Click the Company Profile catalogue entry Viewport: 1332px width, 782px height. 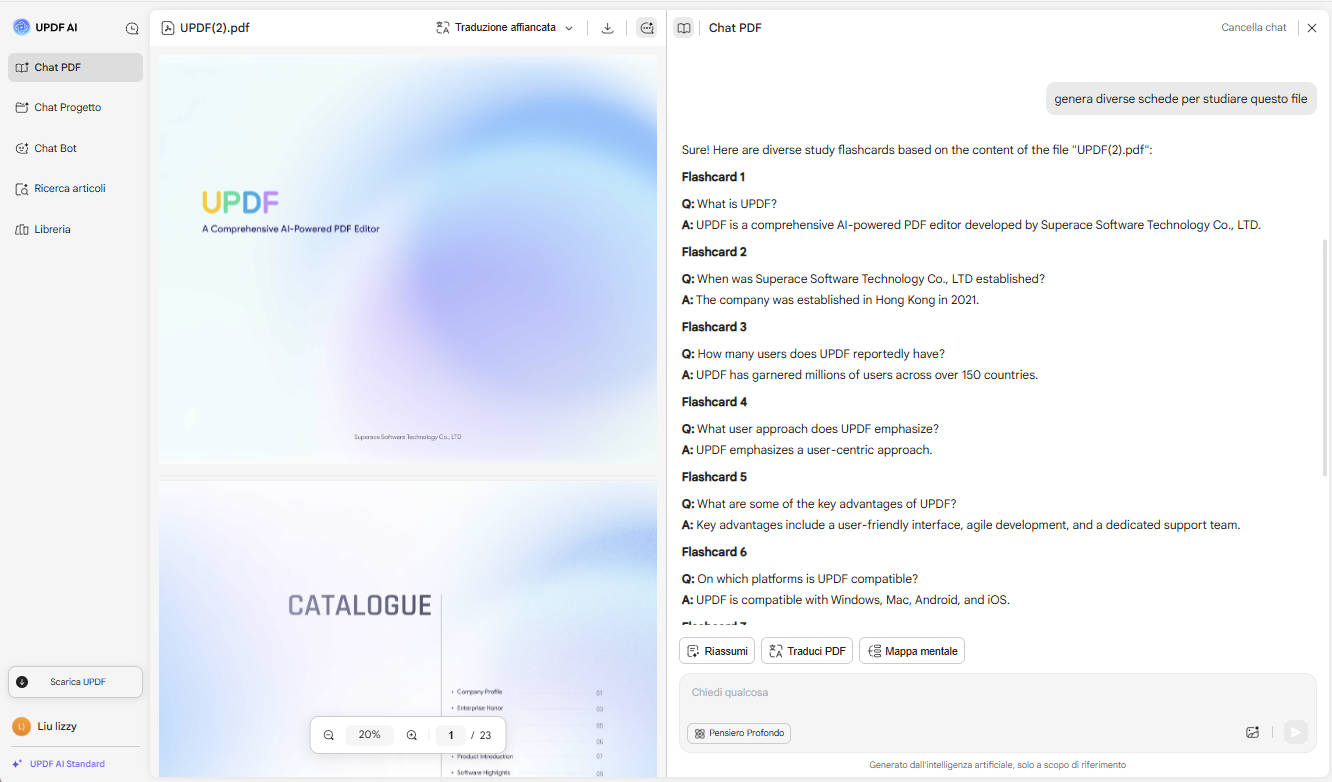479,692
